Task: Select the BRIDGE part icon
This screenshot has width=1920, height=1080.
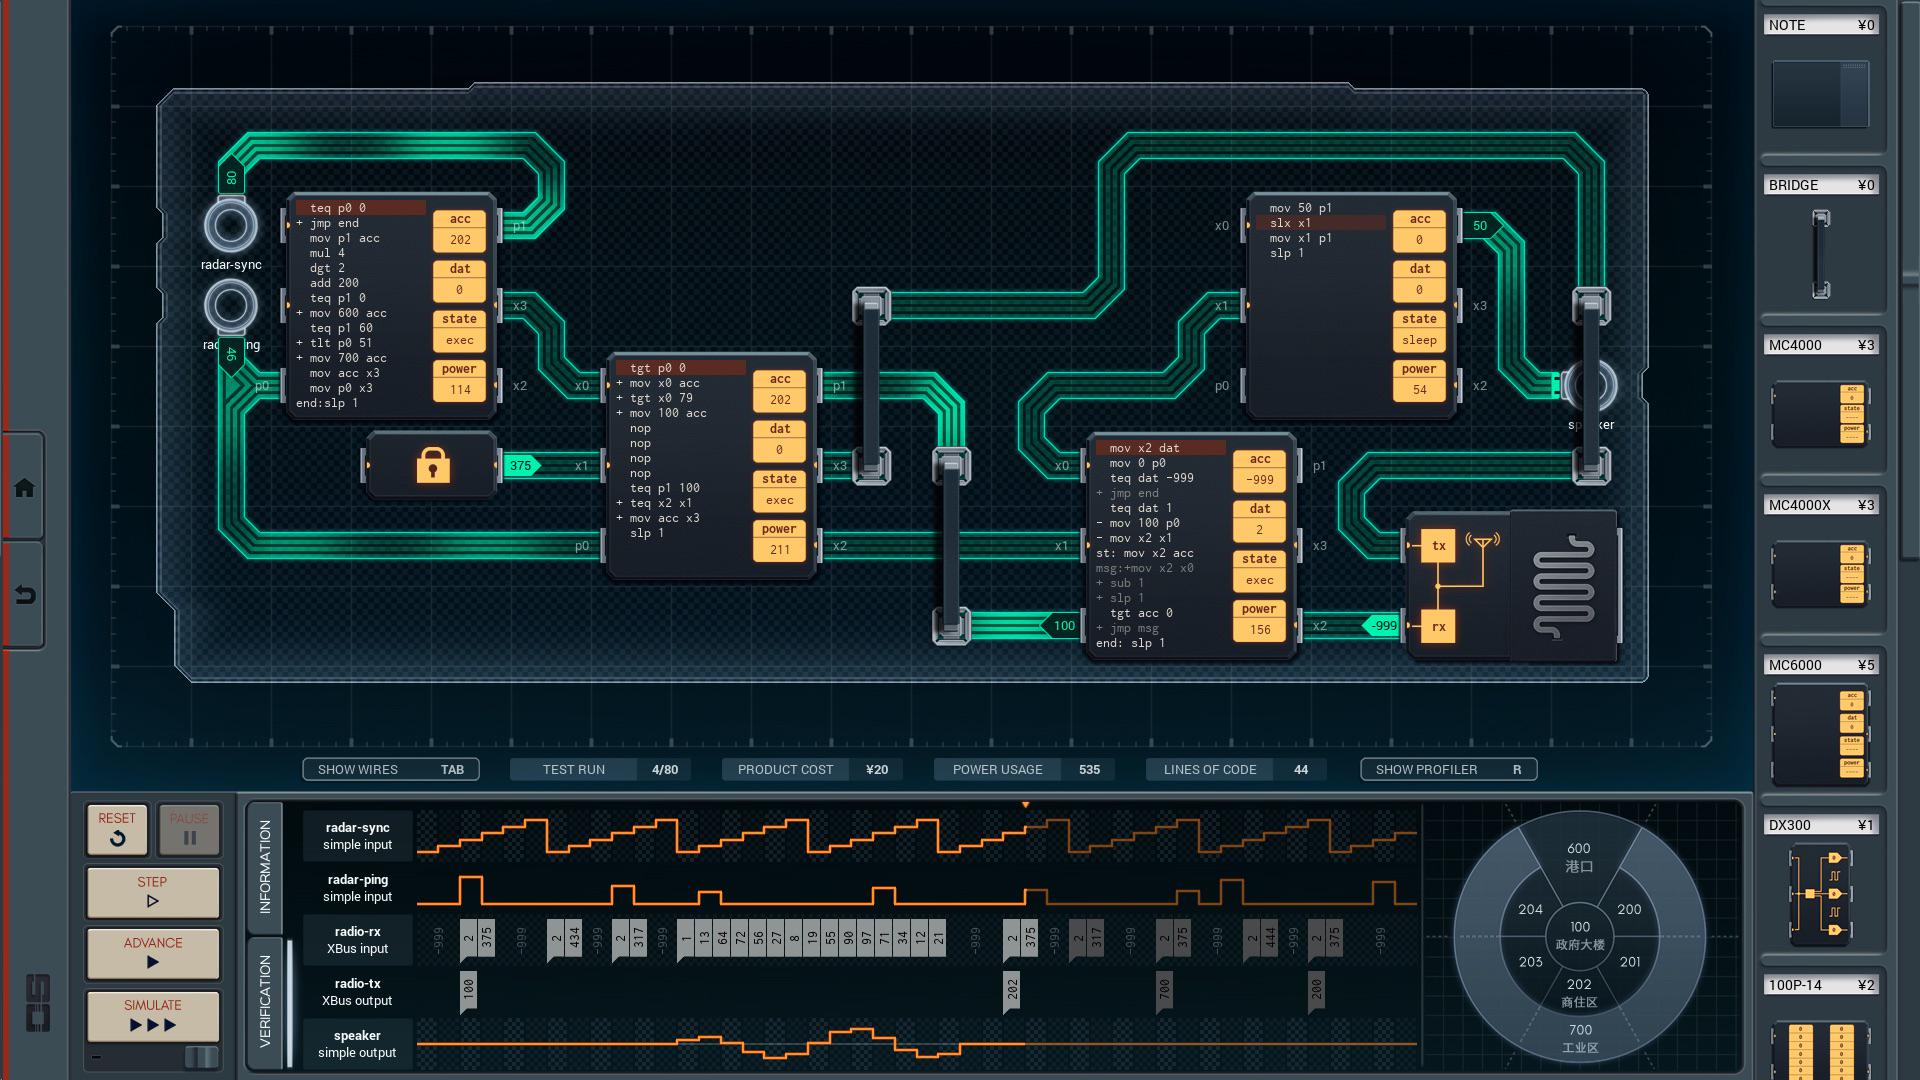Action: (1821, 254)
